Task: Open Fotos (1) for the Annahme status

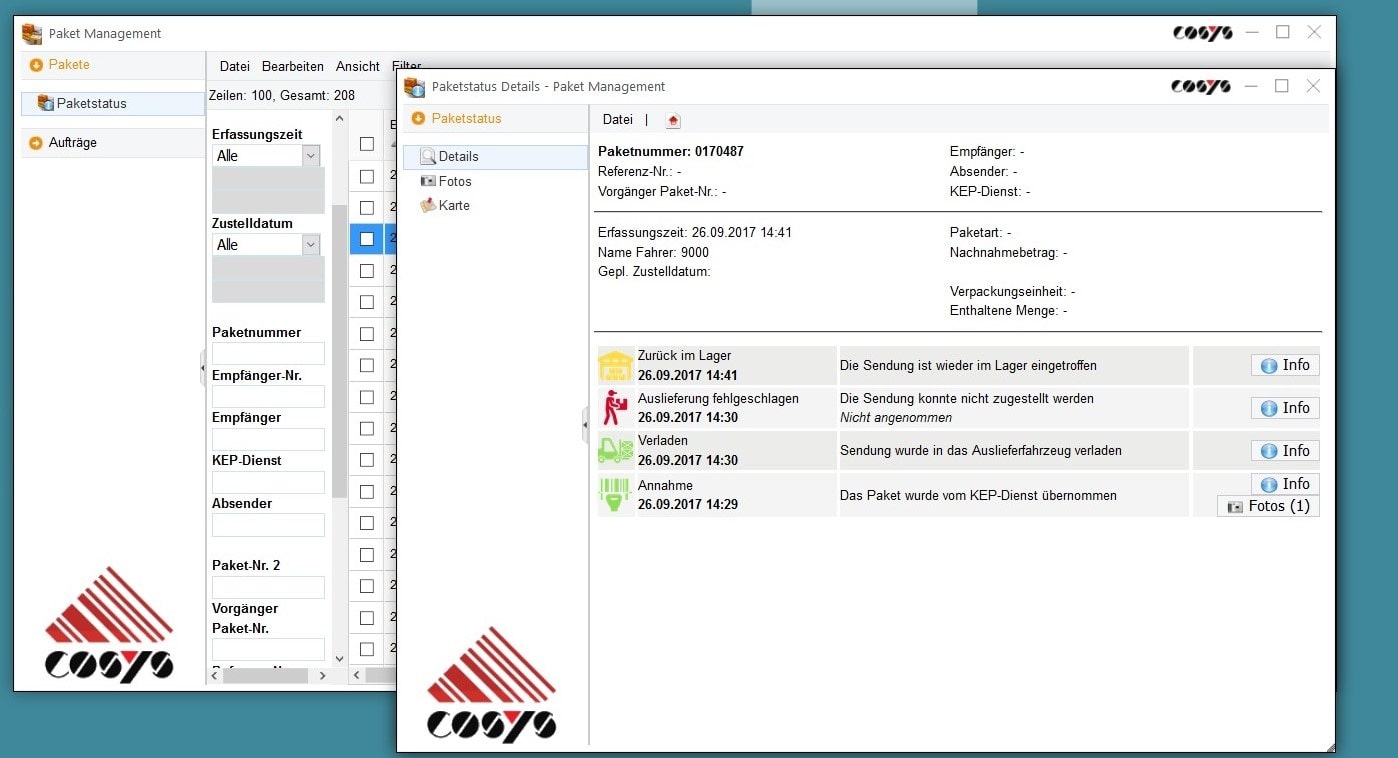Action: click(x=1268, y=506)
